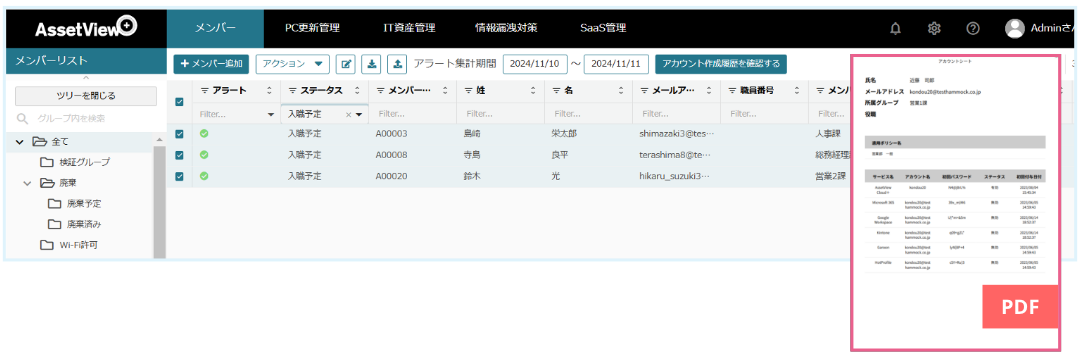1080x363 pixels.
Task: Collapse the 全て tree node chevron
Action: [19, 142]
